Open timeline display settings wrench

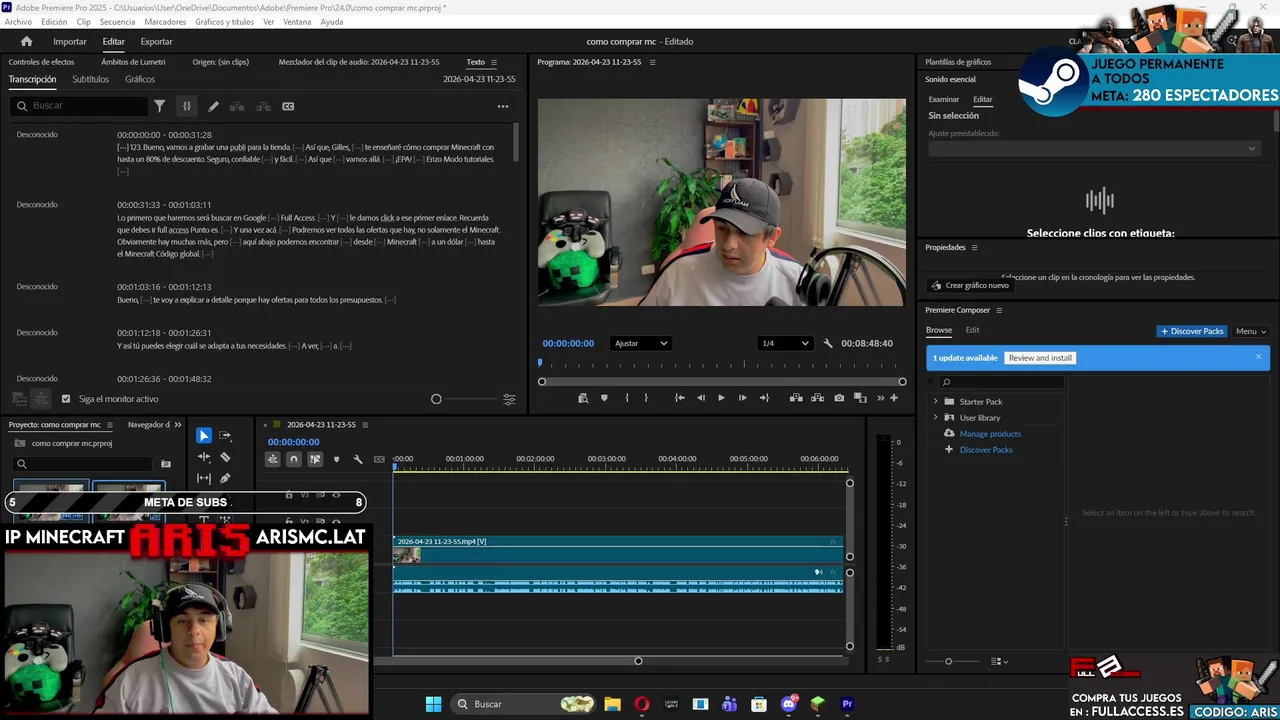point(358,459)
